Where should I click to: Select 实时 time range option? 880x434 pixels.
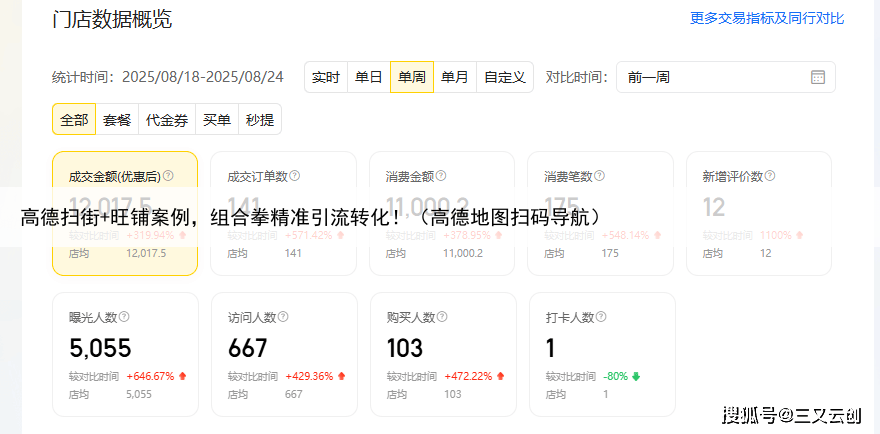pyautogui.click(x=326, y=77)
